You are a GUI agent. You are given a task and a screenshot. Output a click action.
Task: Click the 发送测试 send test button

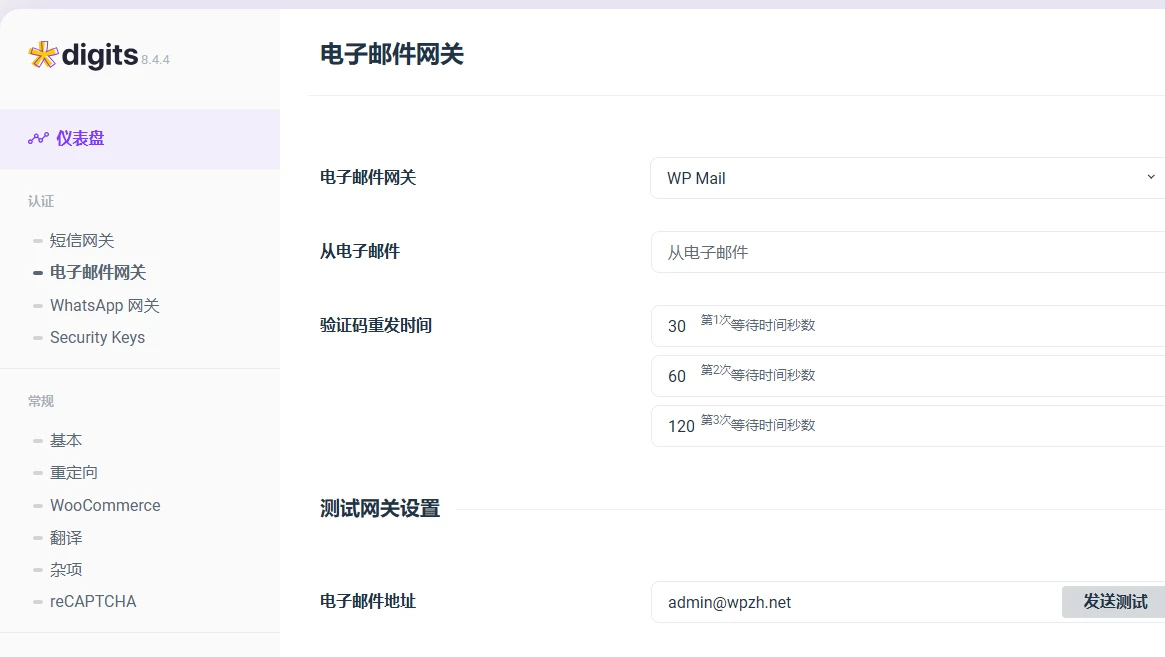[1113, 601]
